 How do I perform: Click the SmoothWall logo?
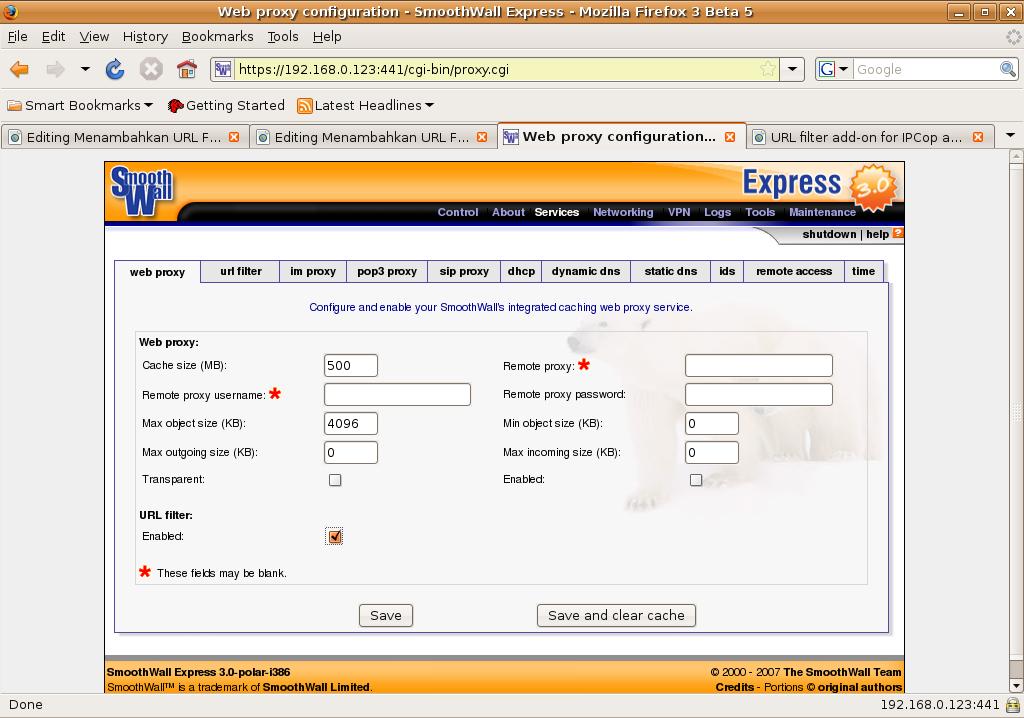pos(141,191)
